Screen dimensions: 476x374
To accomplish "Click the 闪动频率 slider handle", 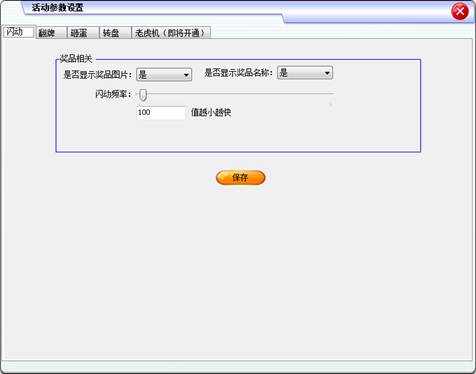I will [143, 95].
